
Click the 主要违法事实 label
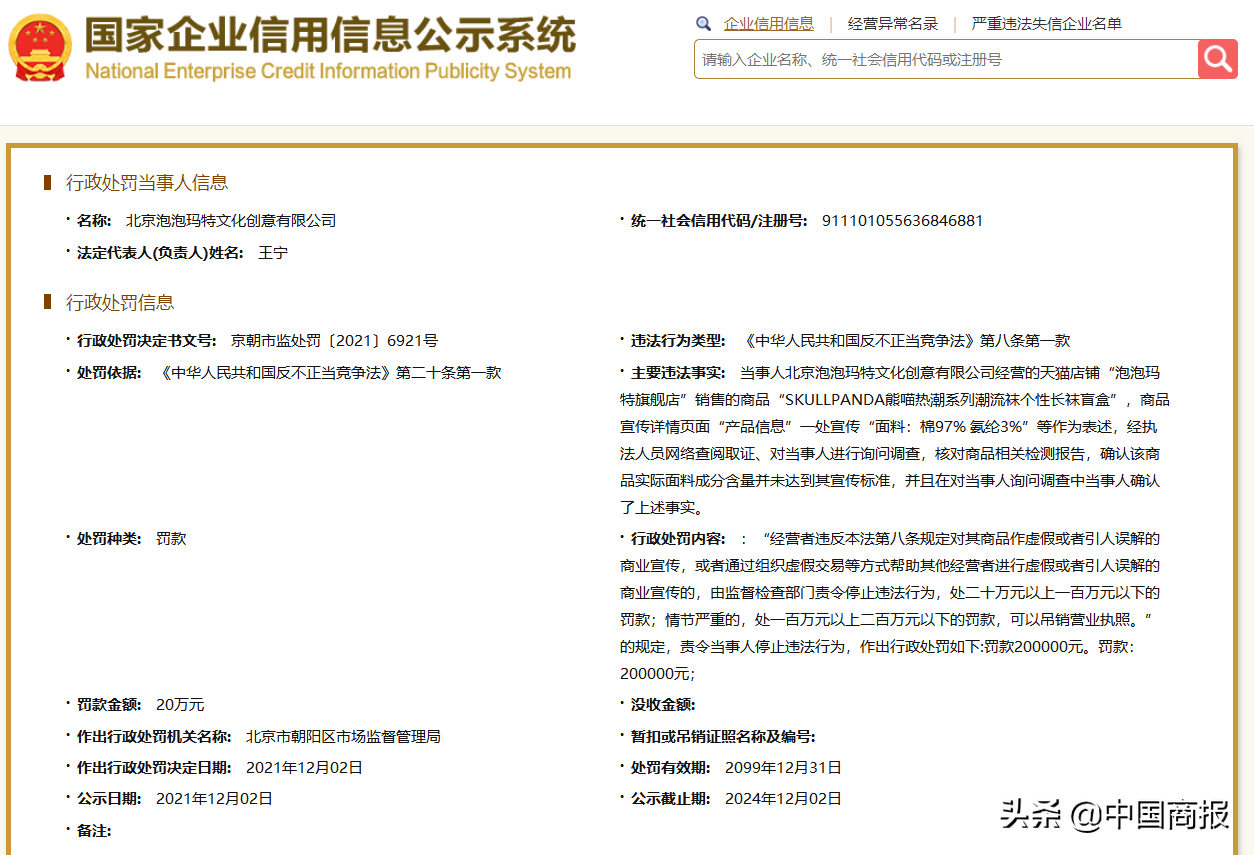(x=678, y=373)
